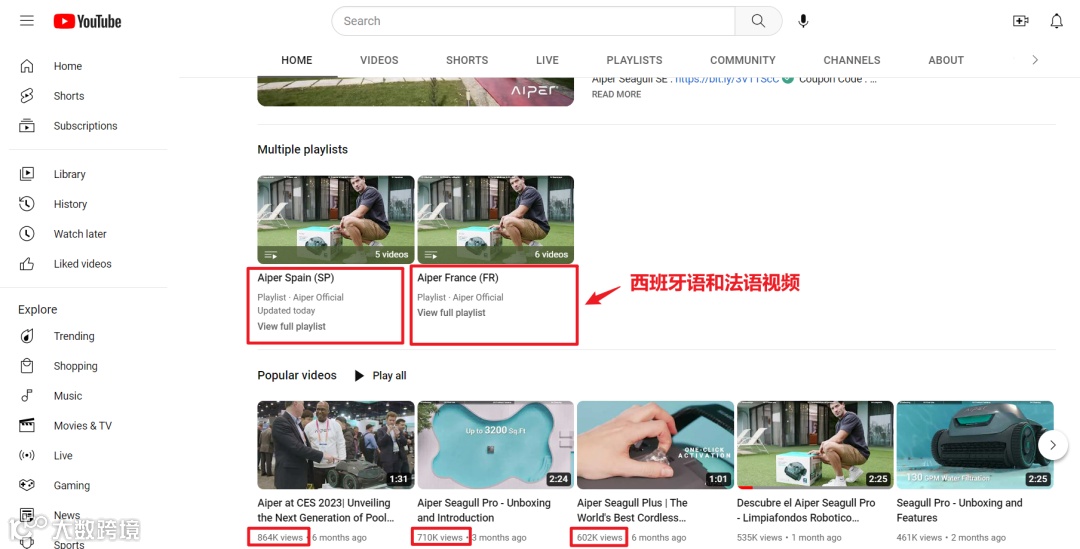
Task: Start voice search with microphone icon
Action: point(803,21)
